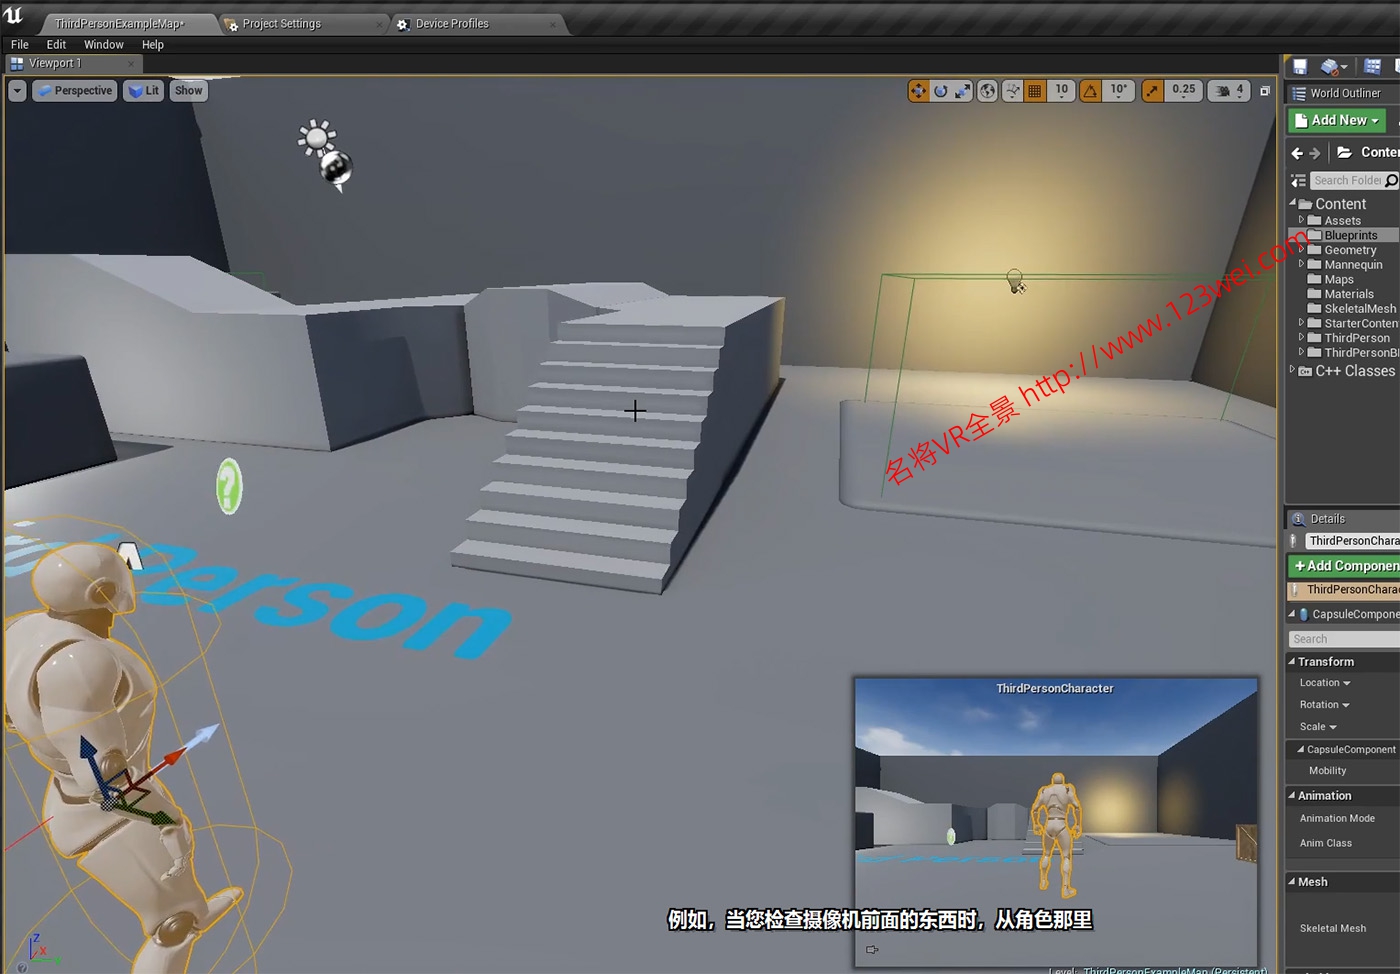Click the world coordinate system globe icon
Image resolution: width=1400 pixels, height=974 pixels.
coord(987,91)
